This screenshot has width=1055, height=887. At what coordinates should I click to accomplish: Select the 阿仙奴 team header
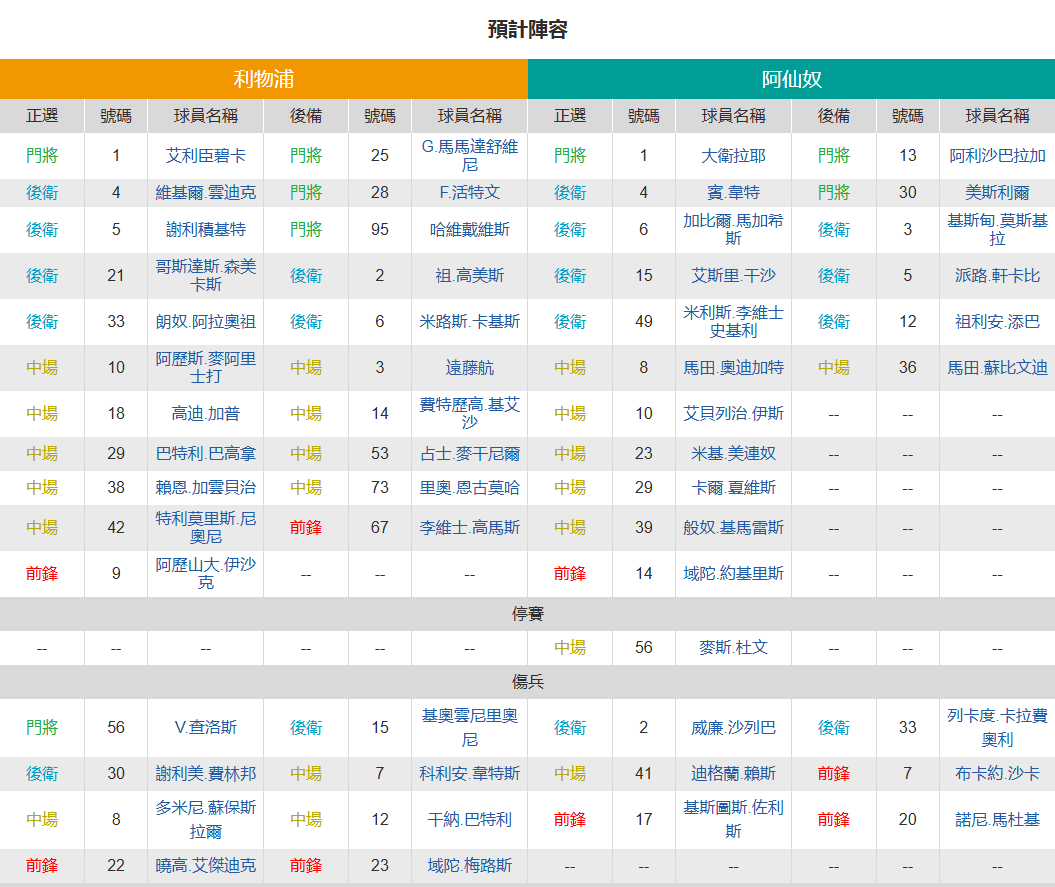pyautogui.click(x=791, y=79)
